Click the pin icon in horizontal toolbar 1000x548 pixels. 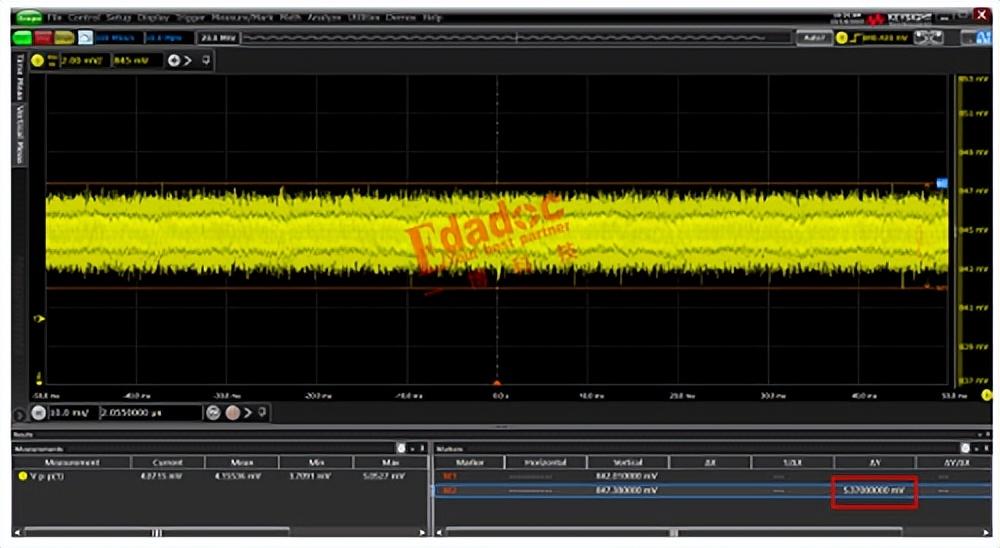tap(261, 413)
